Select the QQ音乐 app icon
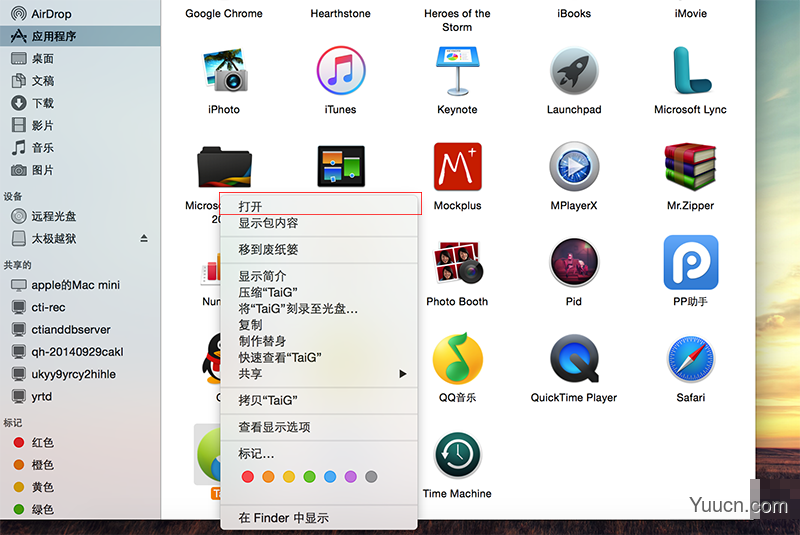The width and height of the screenshot is (800, 535). click(x=457, y=359)
